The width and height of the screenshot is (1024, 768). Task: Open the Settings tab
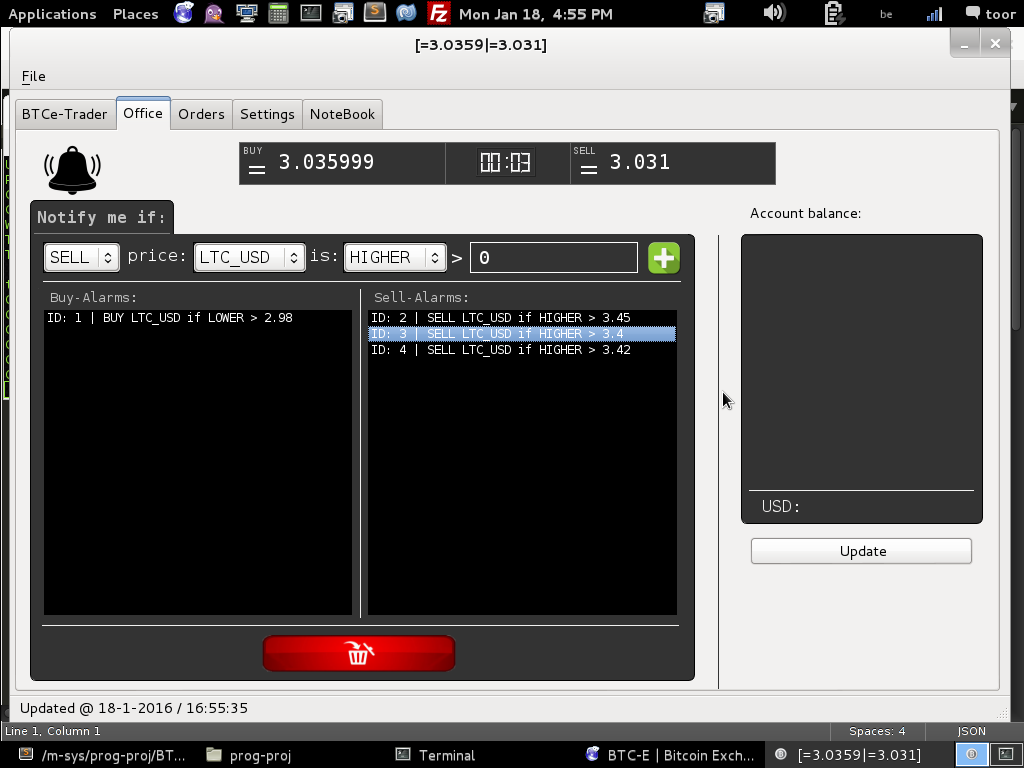pos(267,114)
